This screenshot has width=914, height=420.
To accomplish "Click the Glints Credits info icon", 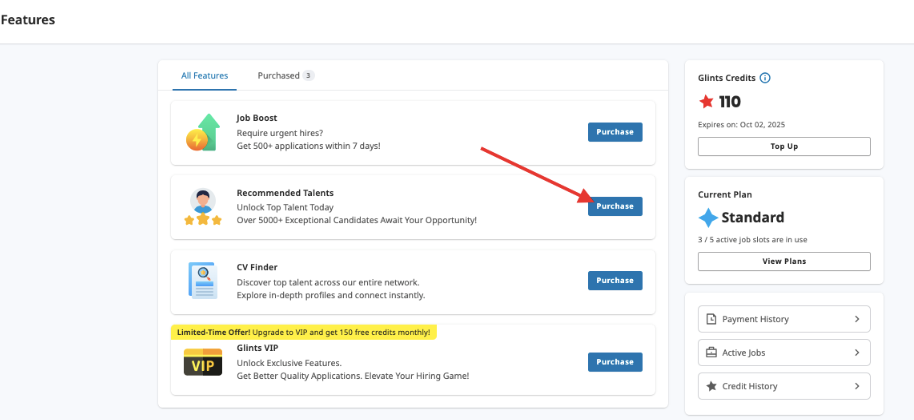I will [x=765, y=78].
